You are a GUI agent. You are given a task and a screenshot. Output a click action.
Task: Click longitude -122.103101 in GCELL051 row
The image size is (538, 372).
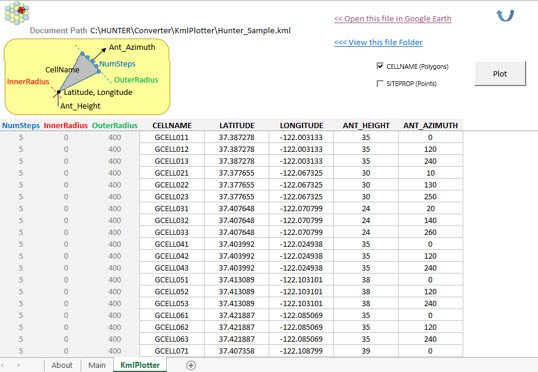point(301,280)
